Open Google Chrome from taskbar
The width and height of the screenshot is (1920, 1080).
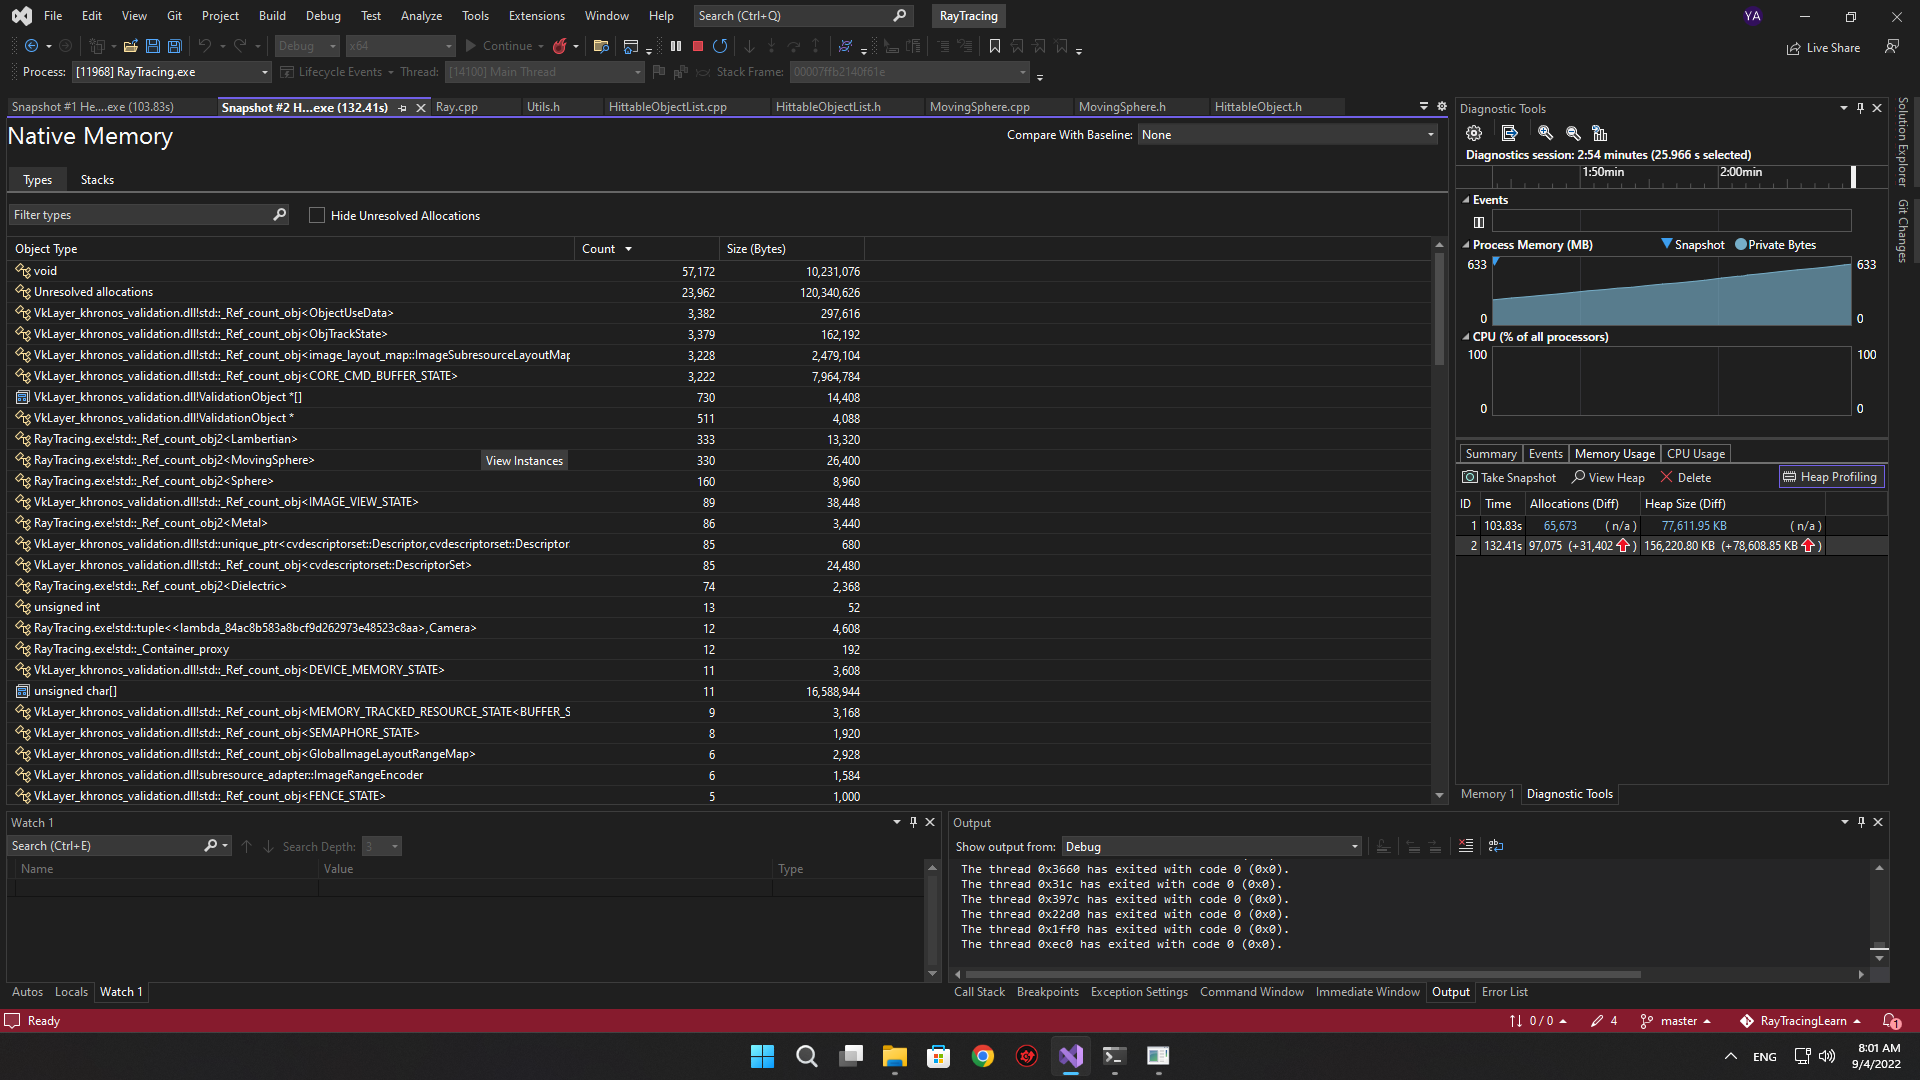pos(983,1056)
